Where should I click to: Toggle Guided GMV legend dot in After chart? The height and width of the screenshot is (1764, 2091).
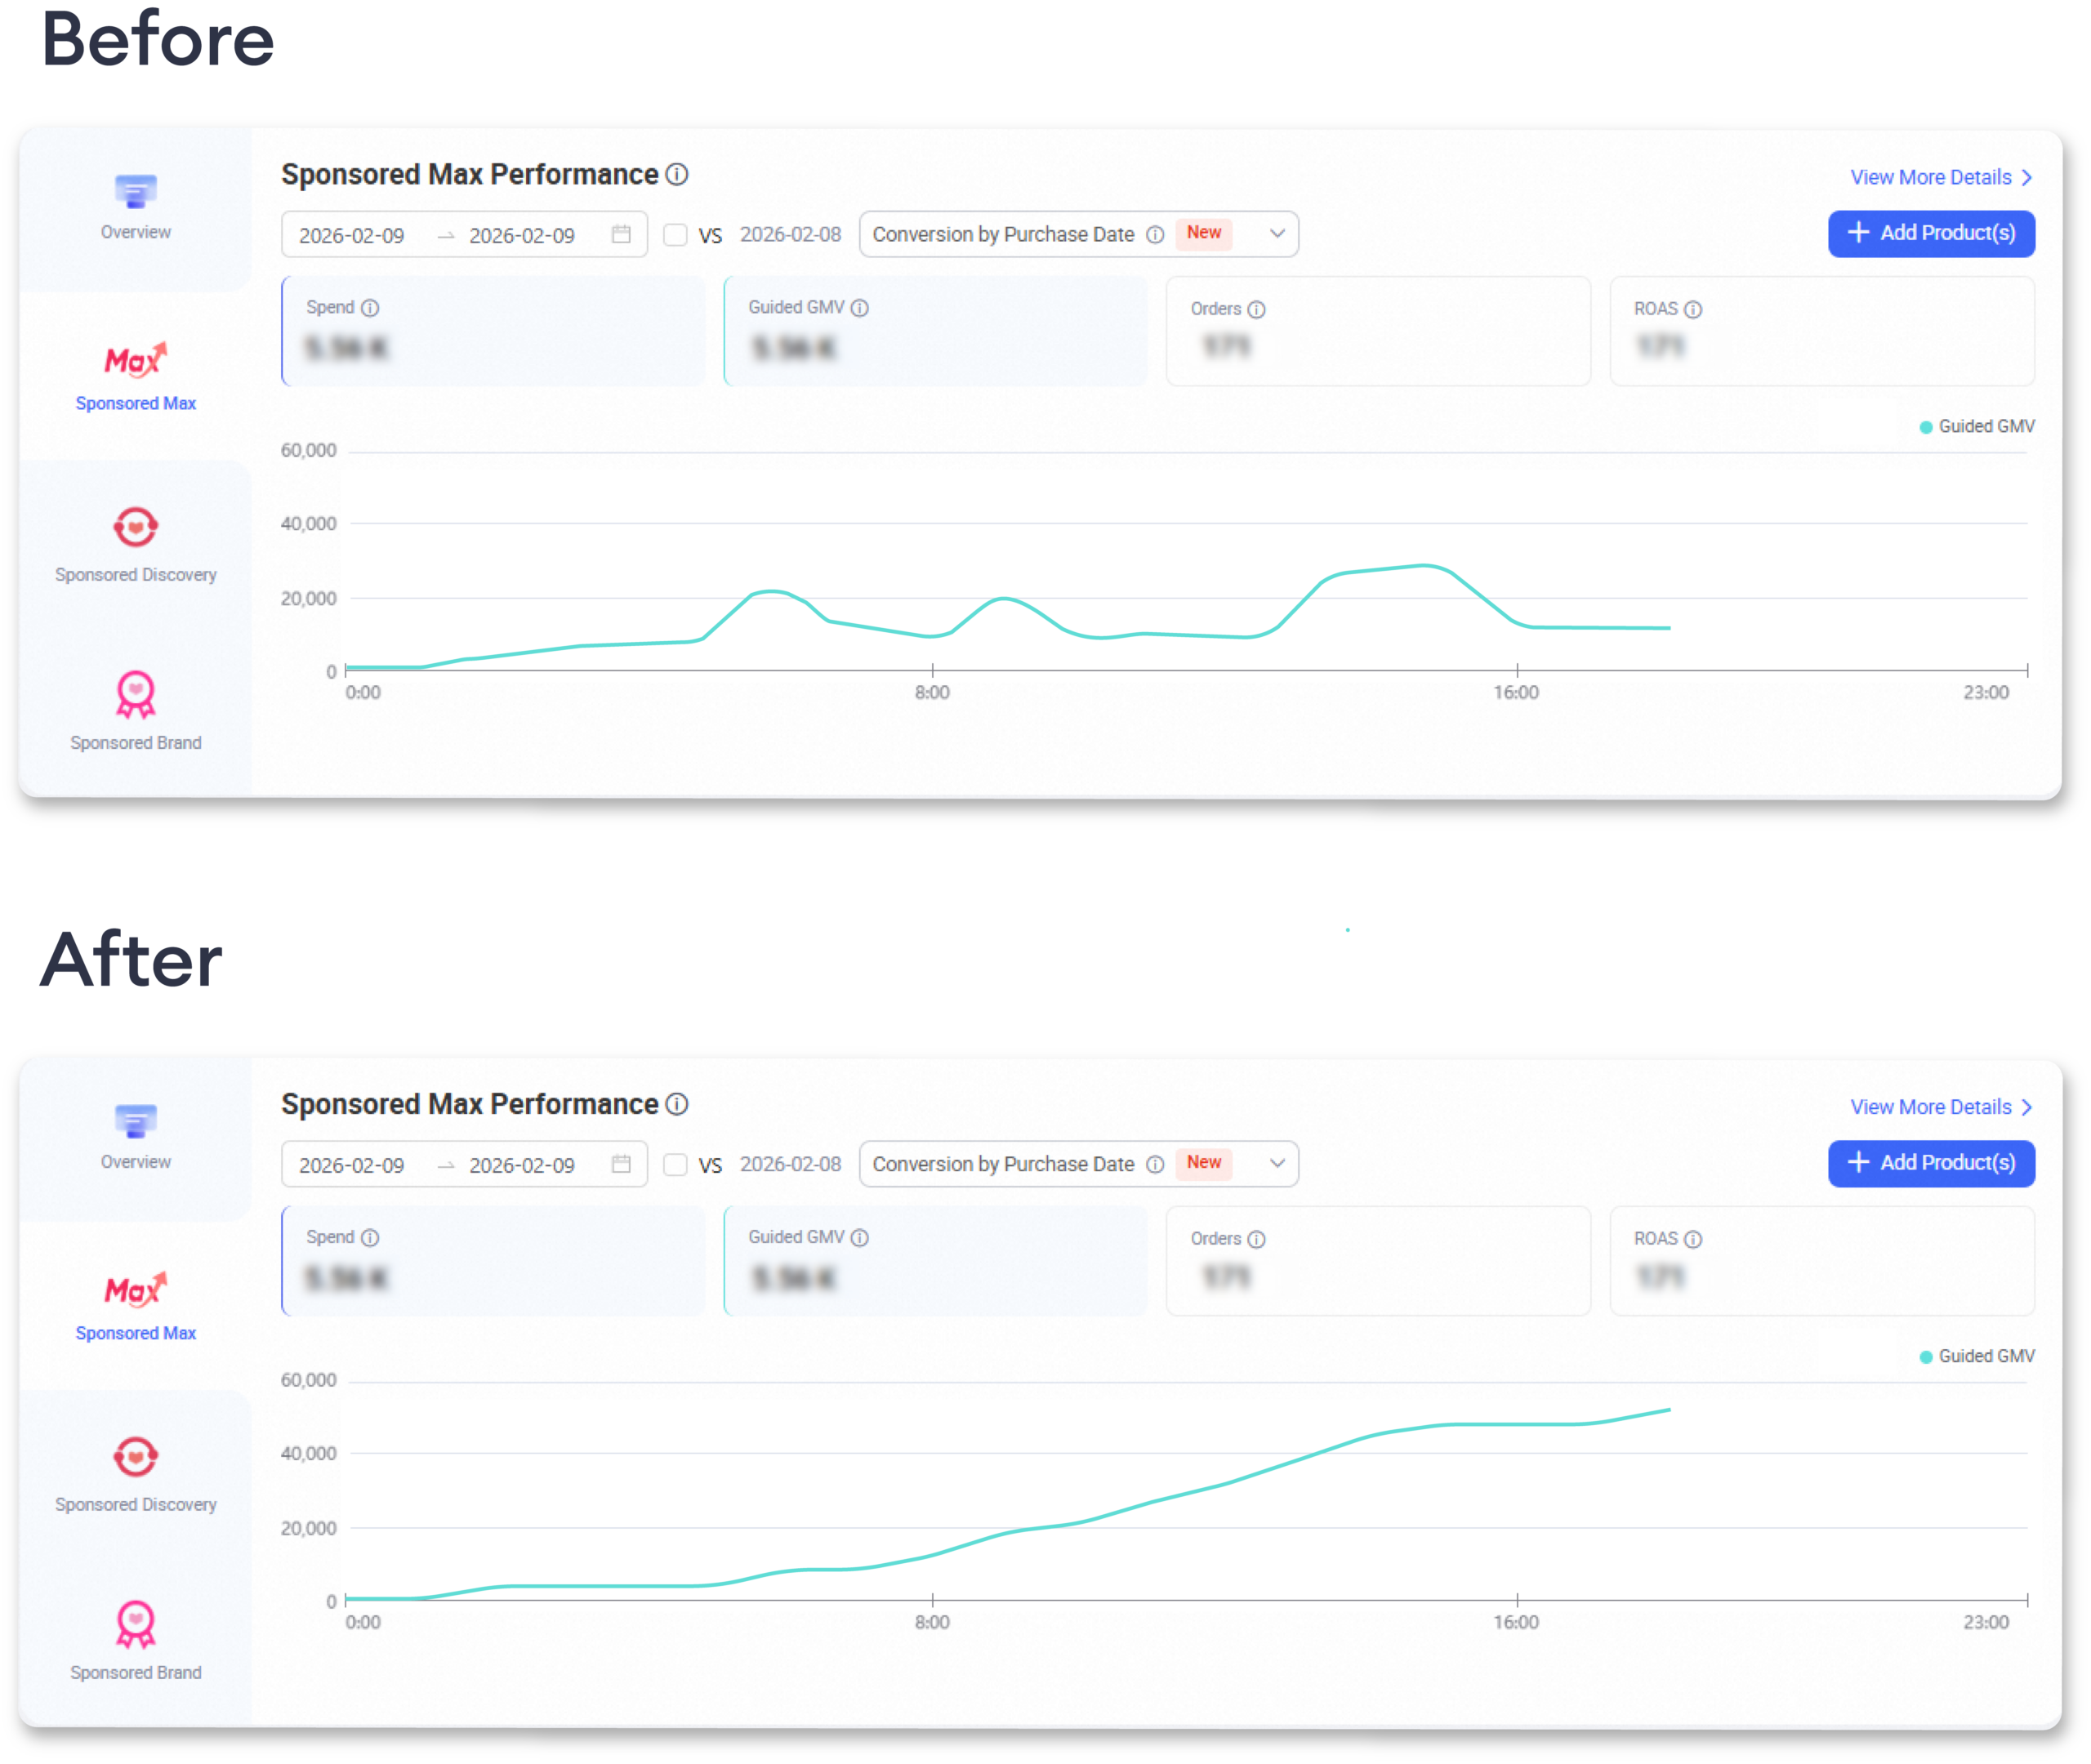pyautogui.click(x=1925, y=1357)
